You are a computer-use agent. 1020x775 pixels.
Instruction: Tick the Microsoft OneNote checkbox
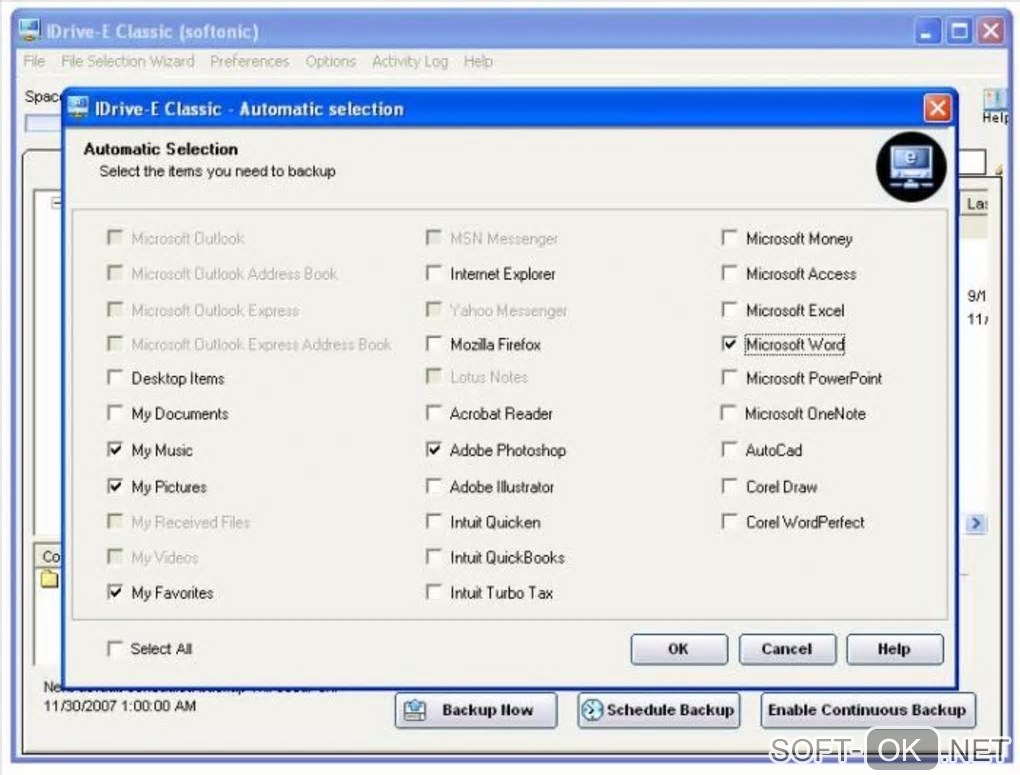coord(729,413)
